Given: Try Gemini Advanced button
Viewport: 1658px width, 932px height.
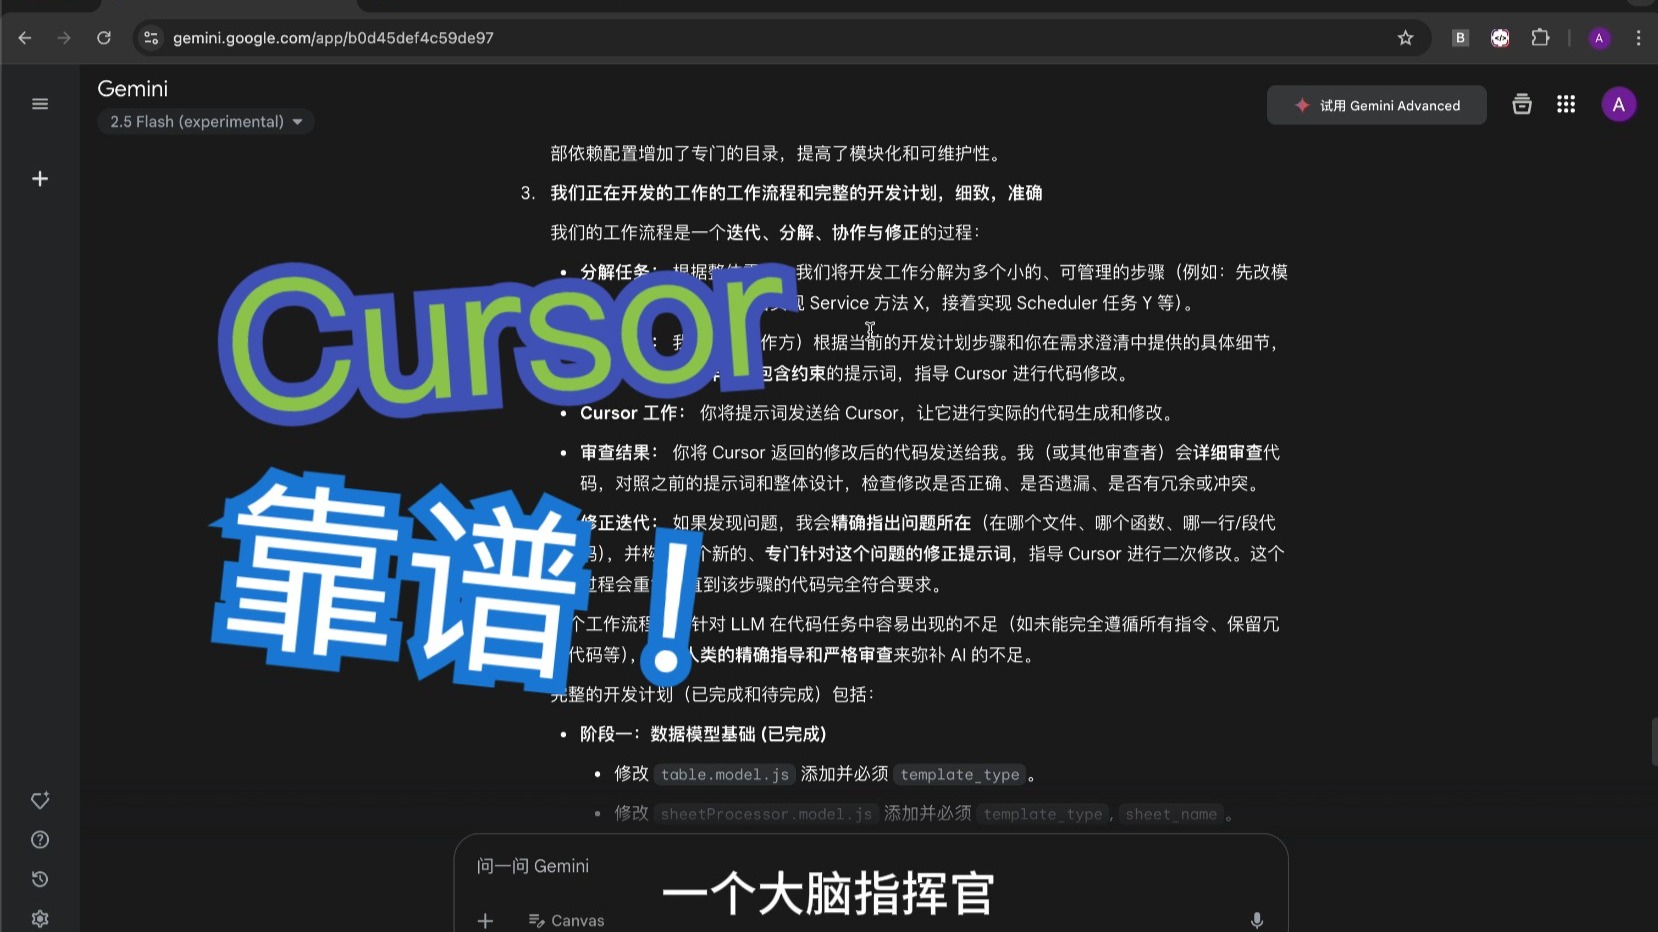Looking at the screenshot, I should tap(1376, 105).
